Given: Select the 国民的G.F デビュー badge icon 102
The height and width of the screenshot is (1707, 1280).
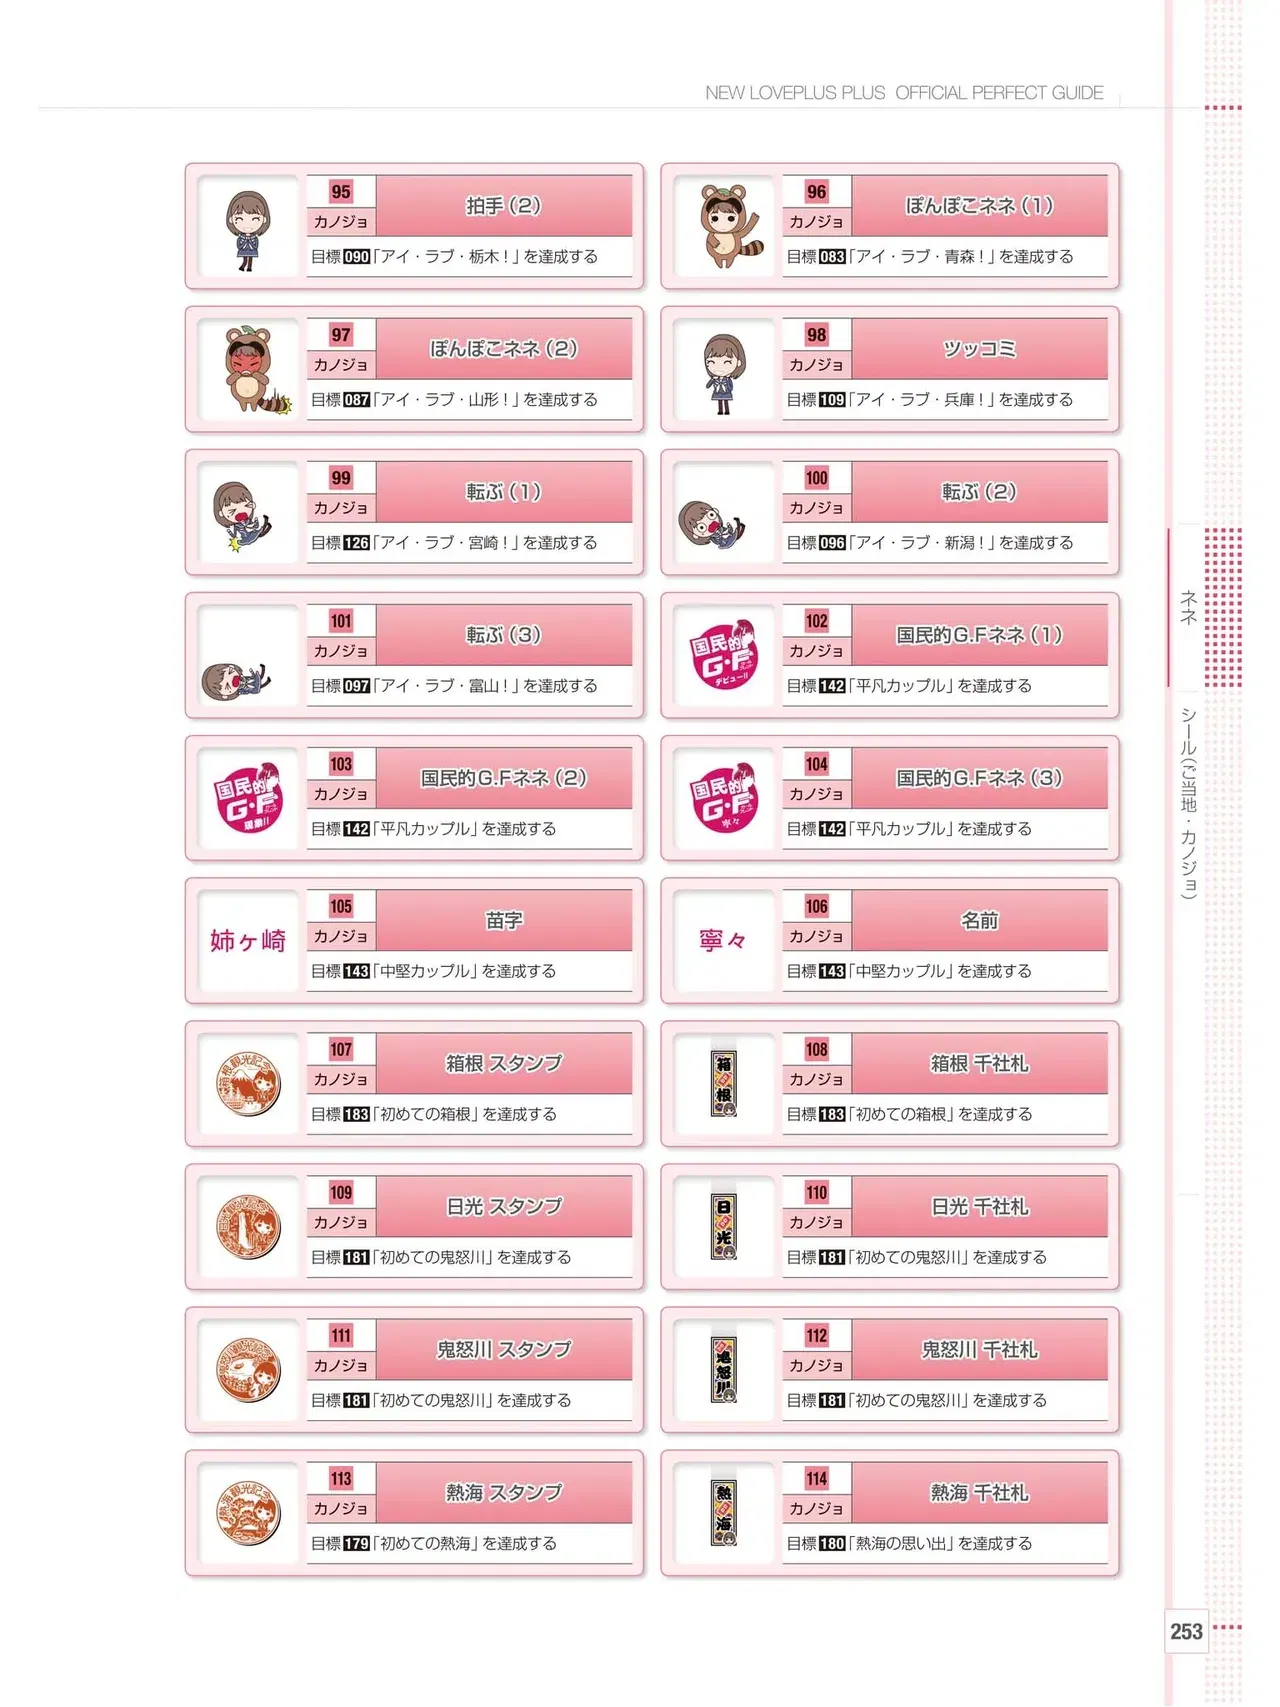Looking at the screenshot, I should pos(724,655).
